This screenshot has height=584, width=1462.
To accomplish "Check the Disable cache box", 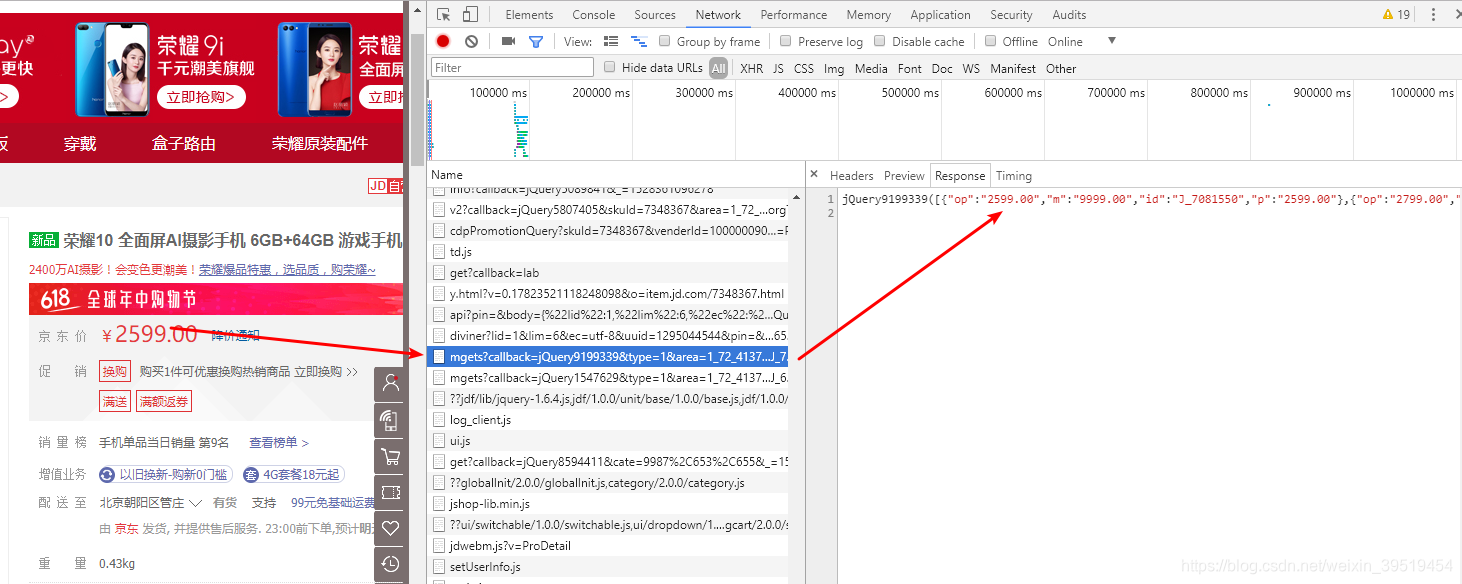I will click(880, 41).
